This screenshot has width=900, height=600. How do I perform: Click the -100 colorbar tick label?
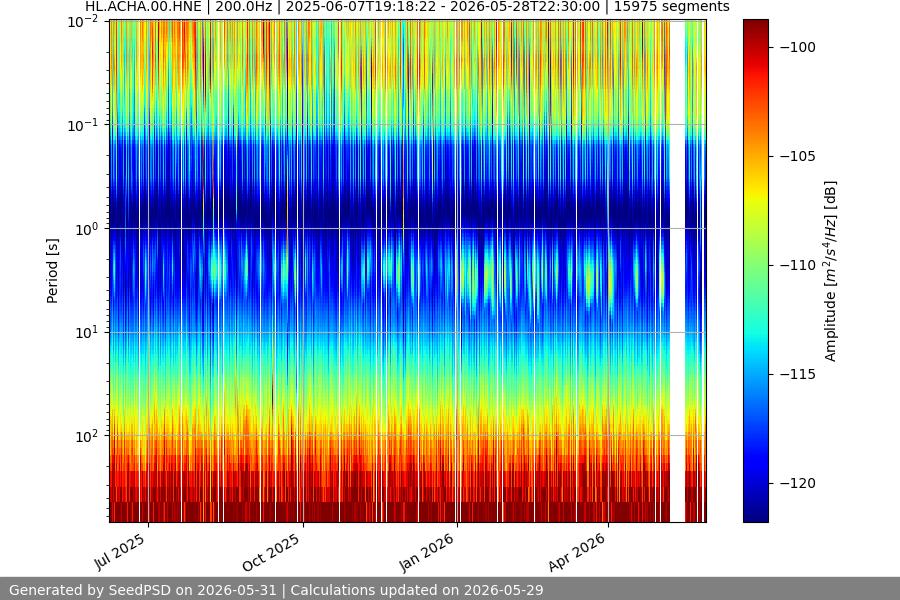coord(798,47)
